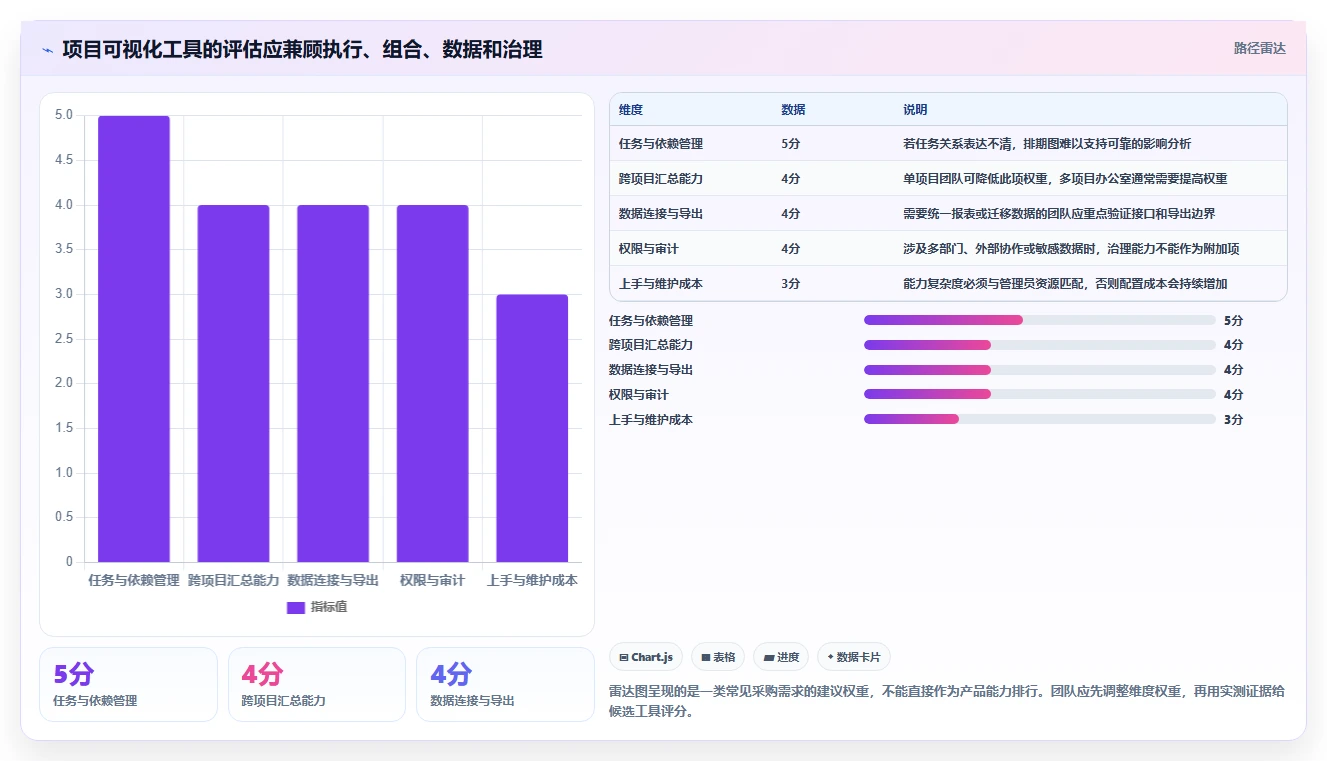Select the 进度 chip
Viewport: 1327px width, 761px height.
click(781, 657)
